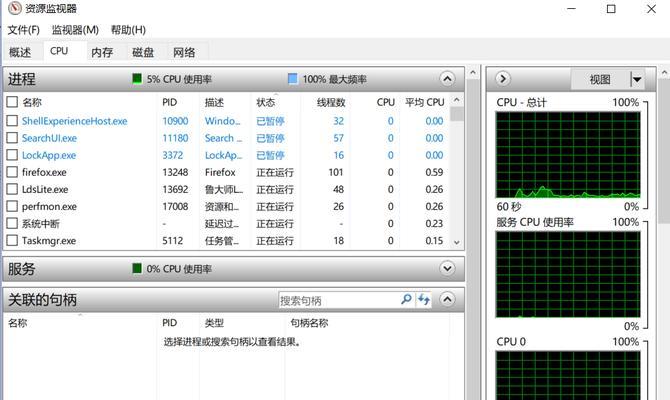Check the 系统中断 checkbox
The width and height of the screenshot is (670, 400).
coord(12,223)
